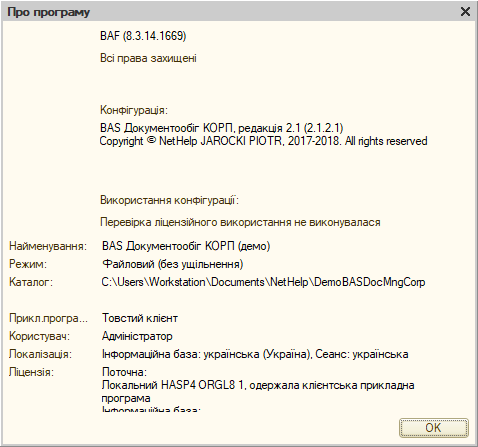
Task: Click the truncated Прикл.програ... label
Action: (48, 318)
